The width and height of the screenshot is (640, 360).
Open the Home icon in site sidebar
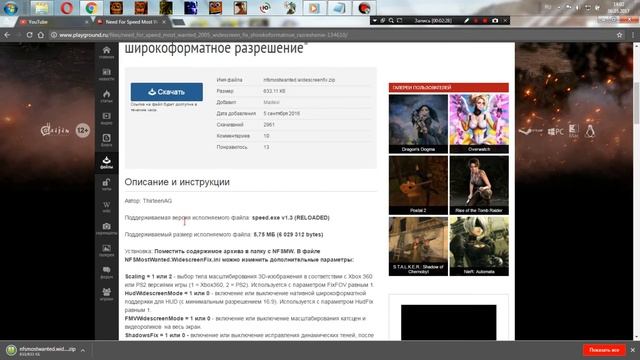[x=107, y=53]
